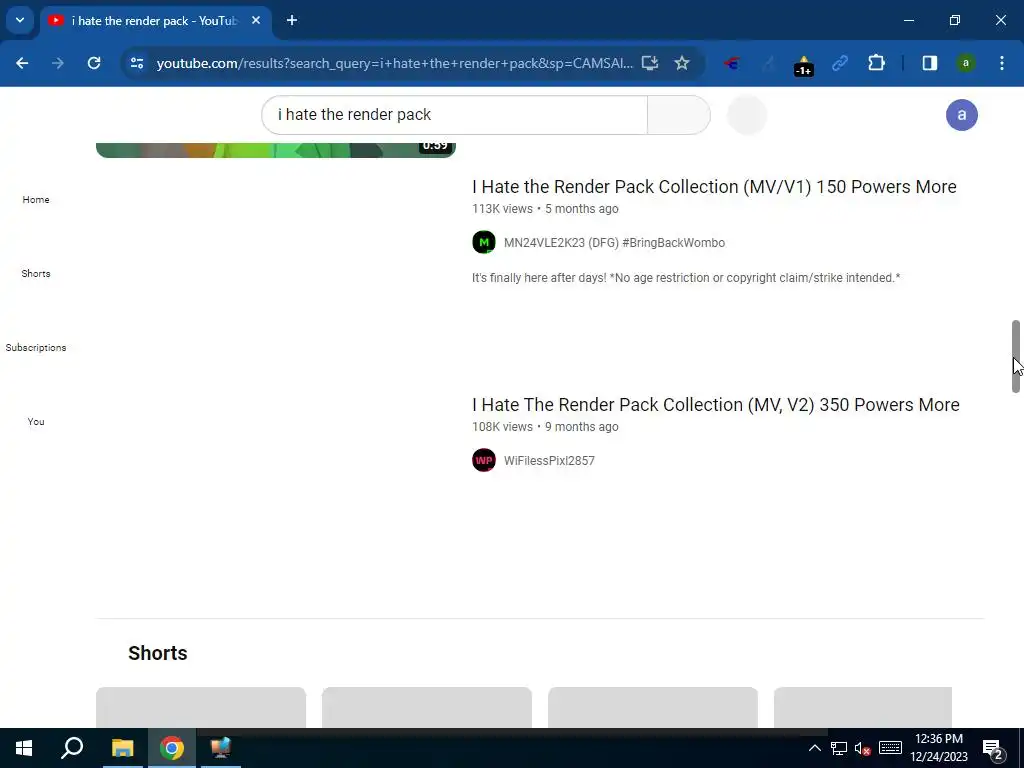Reload the YouTube results page

point(94,63)
